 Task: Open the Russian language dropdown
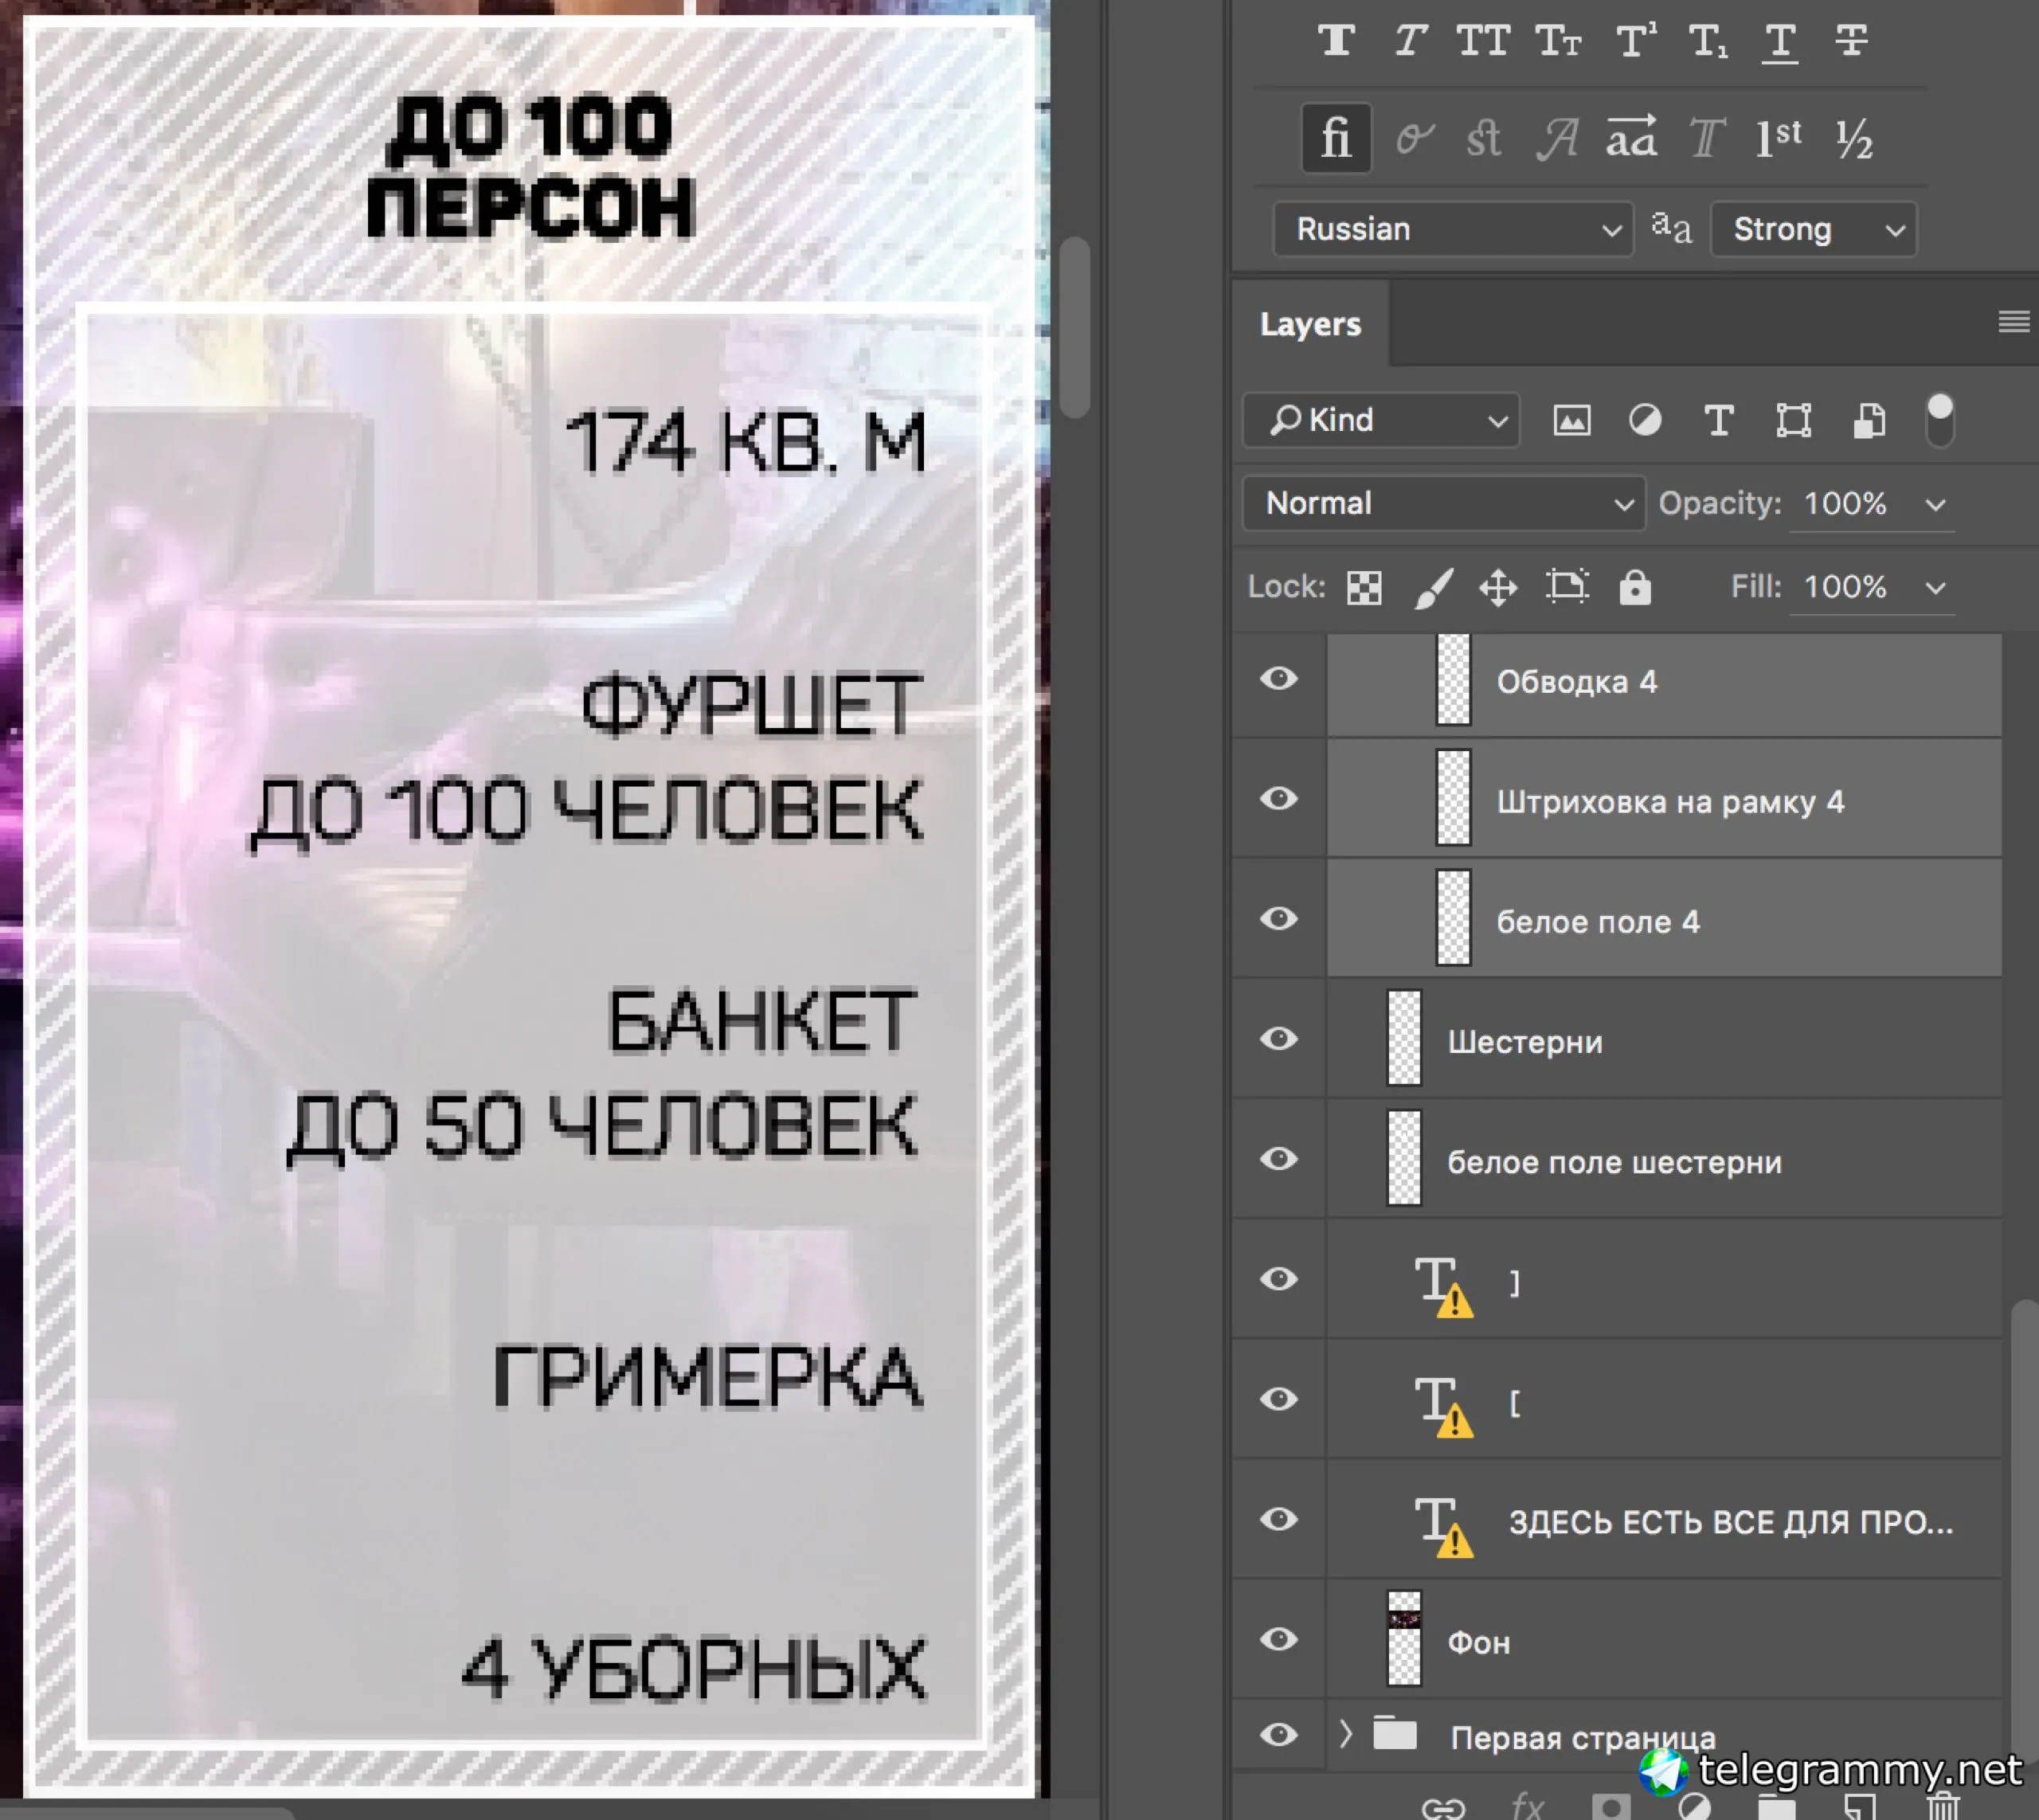tap(1452, 229)
